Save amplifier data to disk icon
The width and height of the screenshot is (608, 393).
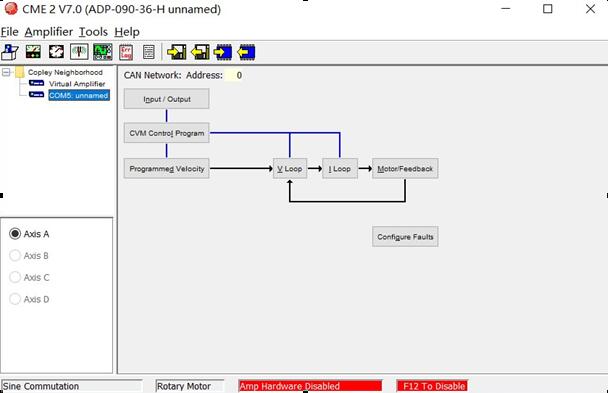[176, 52]
